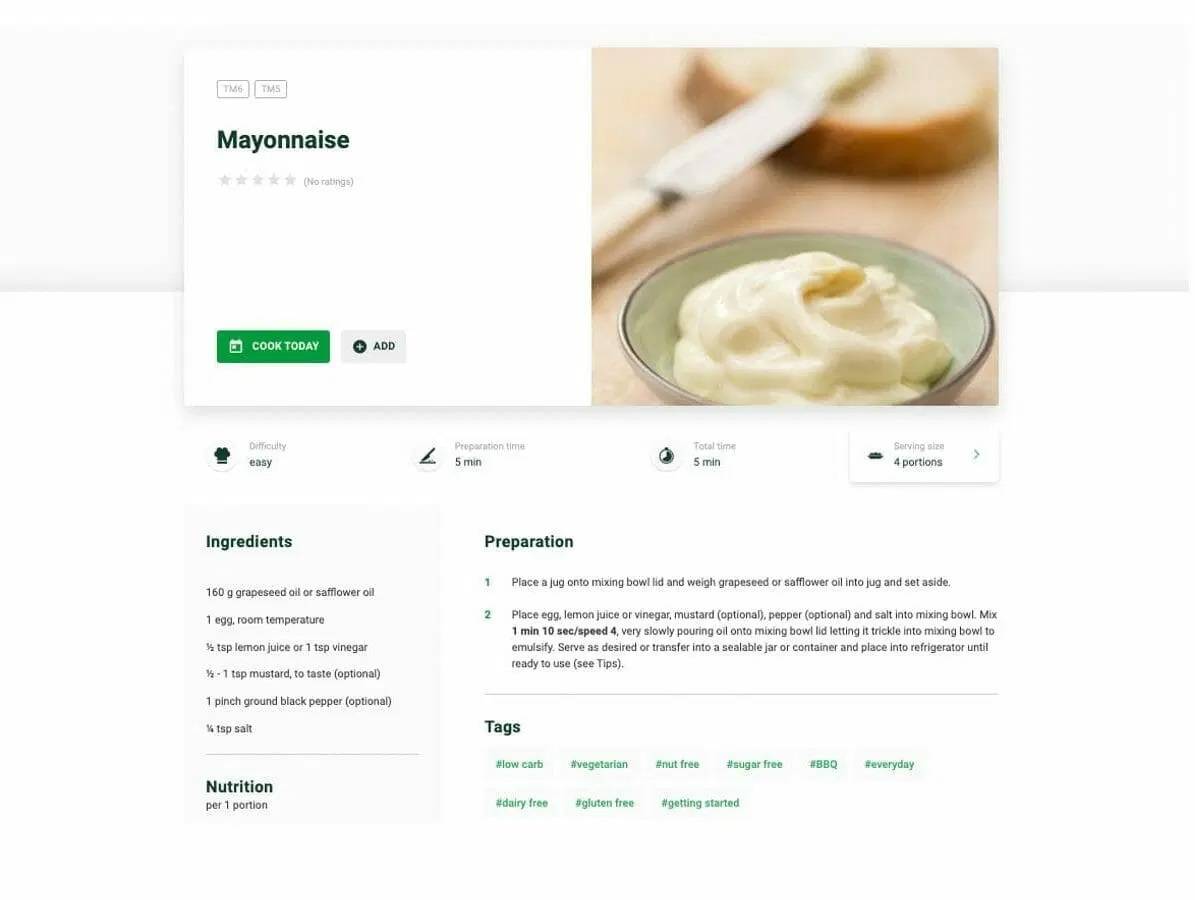This screenshot has width=1195, height=900.
Task: Open the 4 portions serving selector
Action: 924,456
